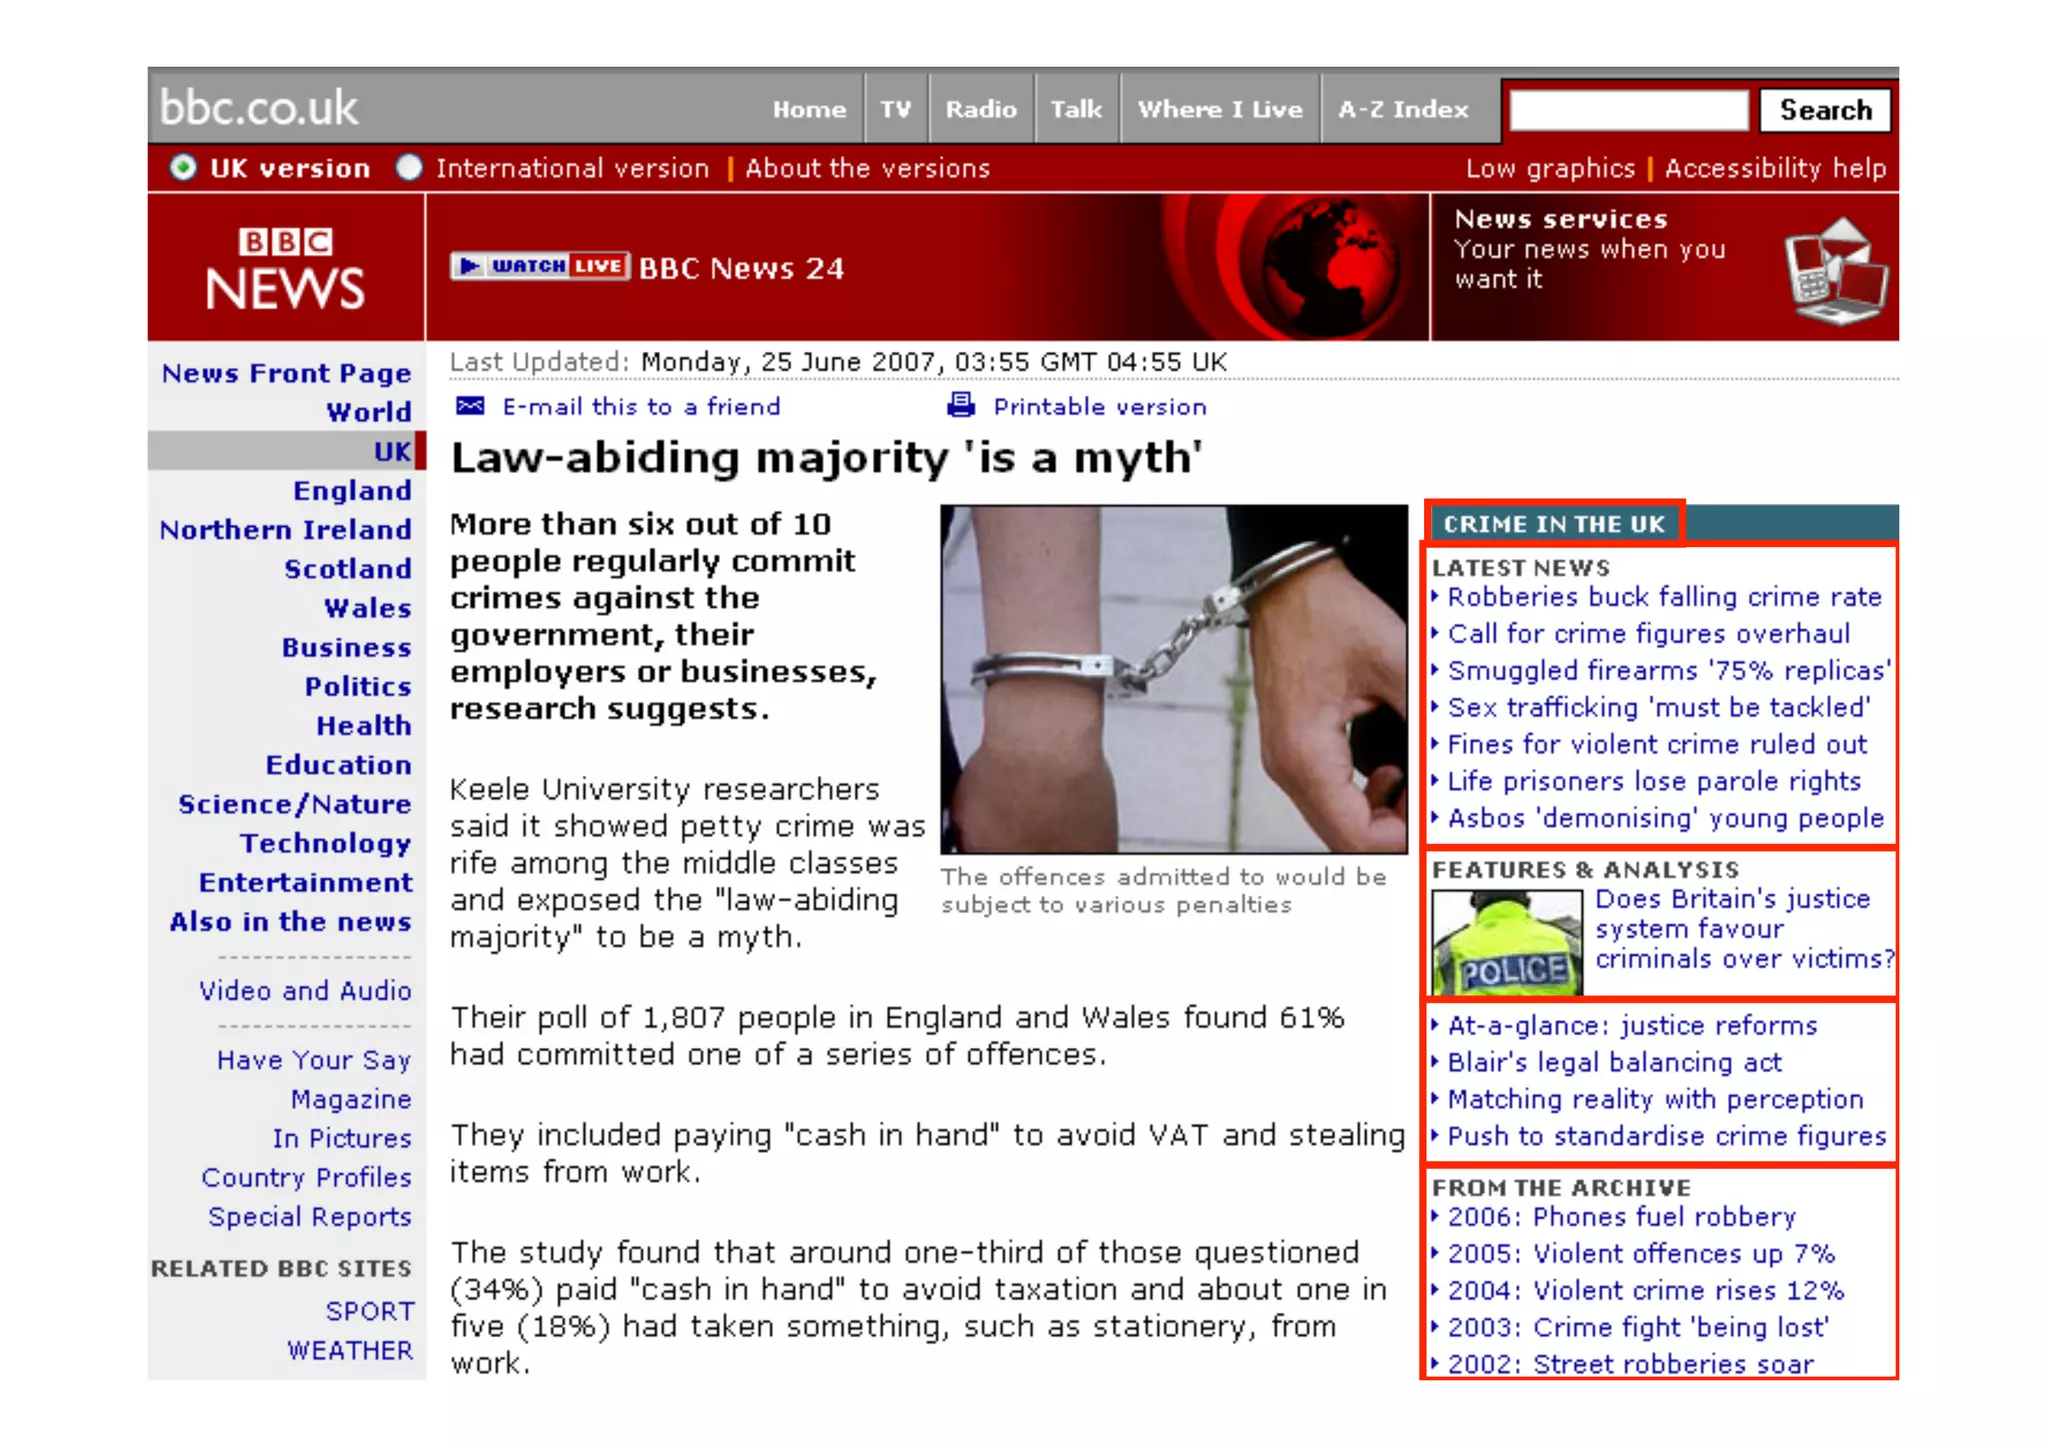2048x1447 pixels.
Task: Go to Northern Ireland section in the sidebar
Action: 286,529
